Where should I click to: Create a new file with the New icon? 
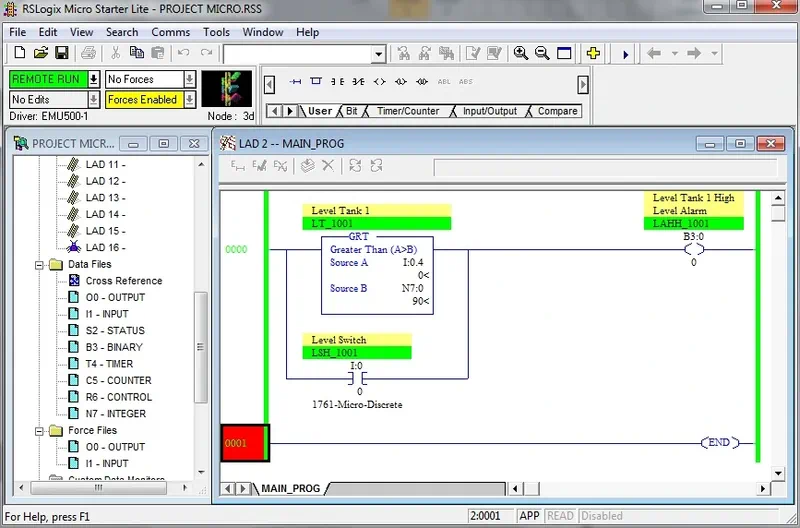[x=19, y=53]
